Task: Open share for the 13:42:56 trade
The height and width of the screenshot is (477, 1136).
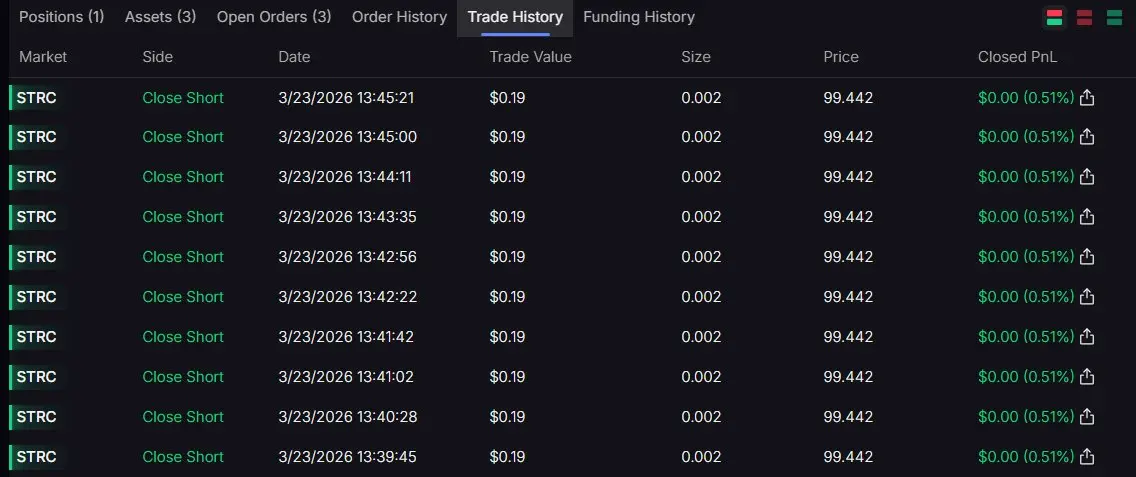Action: click(1087, 257)
